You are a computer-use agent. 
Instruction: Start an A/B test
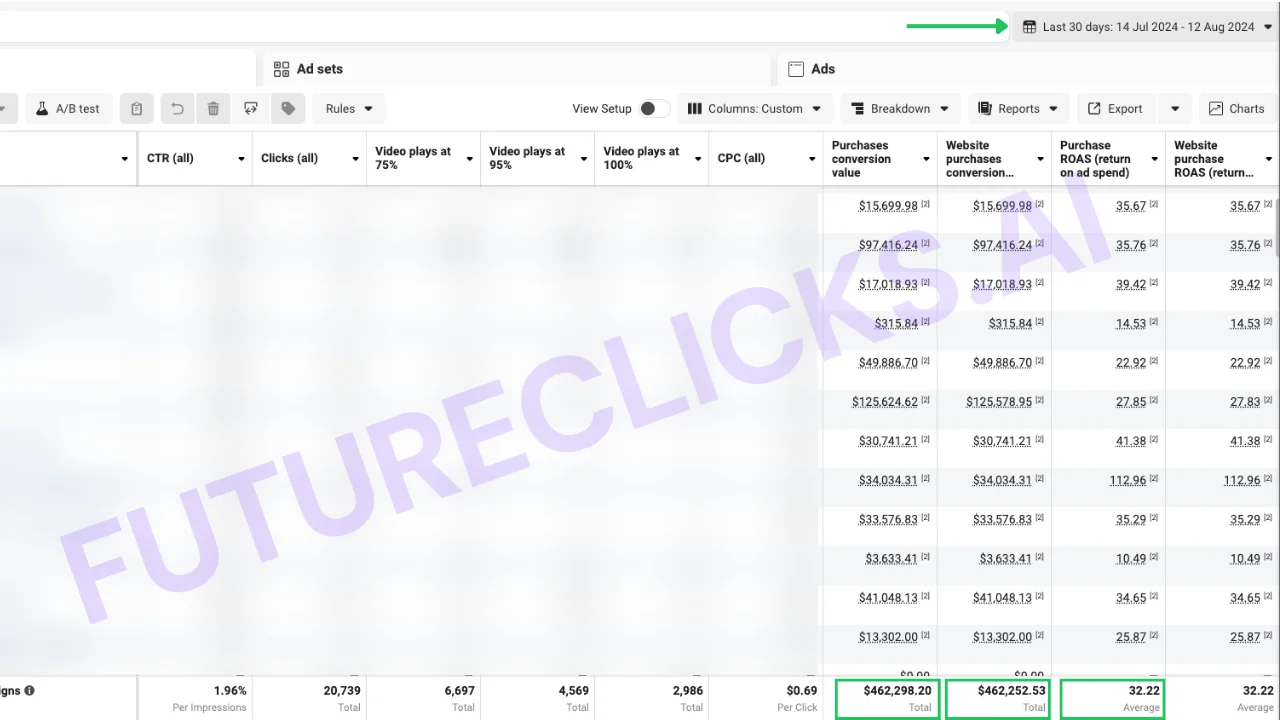pos(68,108)
